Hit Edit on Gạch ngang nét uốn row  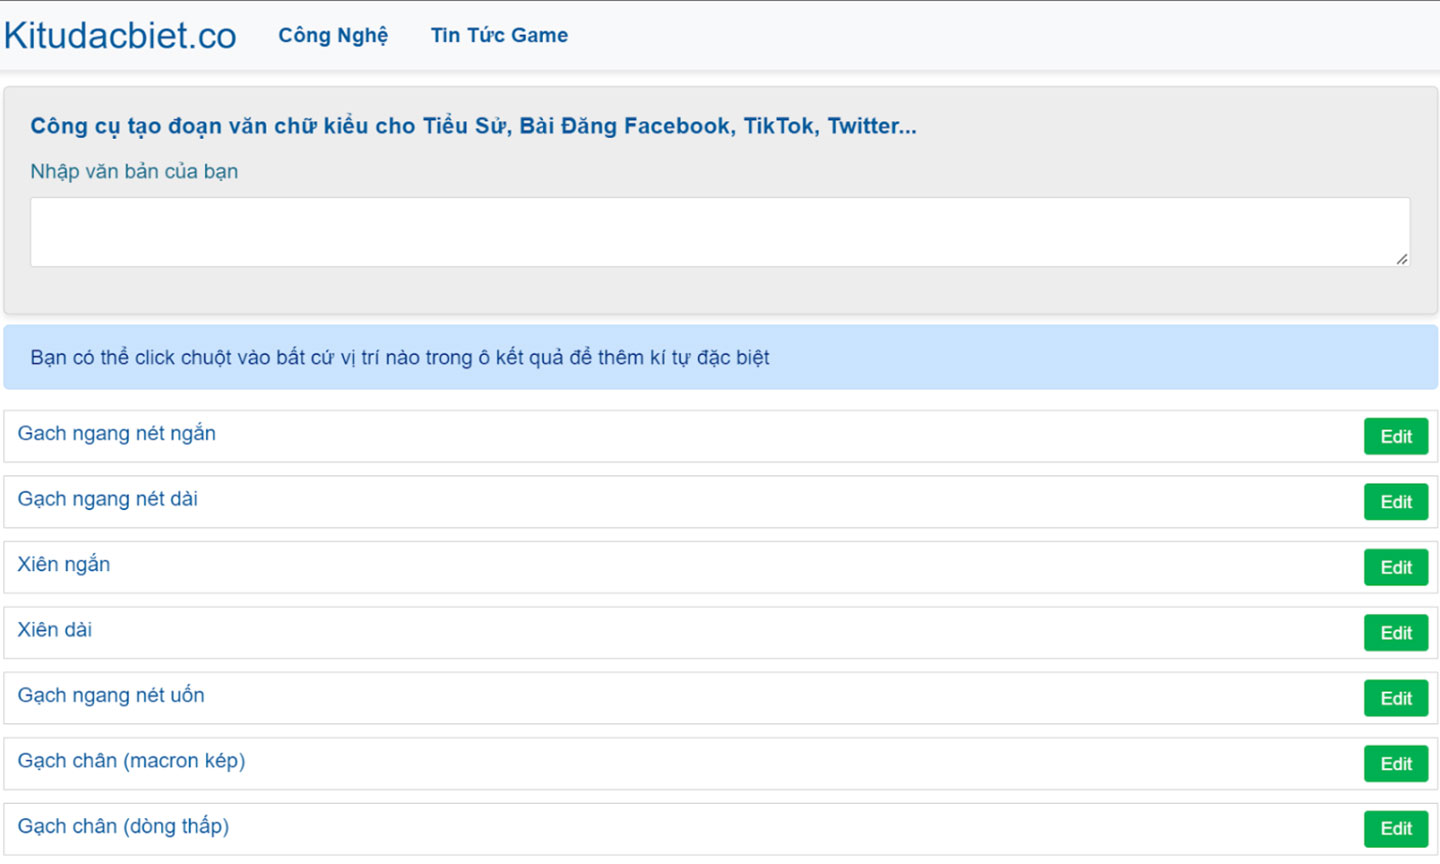1395,698
